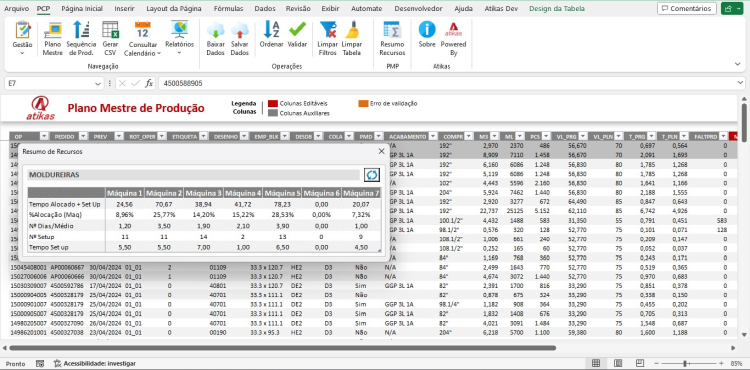Expand the Name Box dropdown
Image resolution: width=750 pixels, height=370 pixels.
[x=98, y=83]
